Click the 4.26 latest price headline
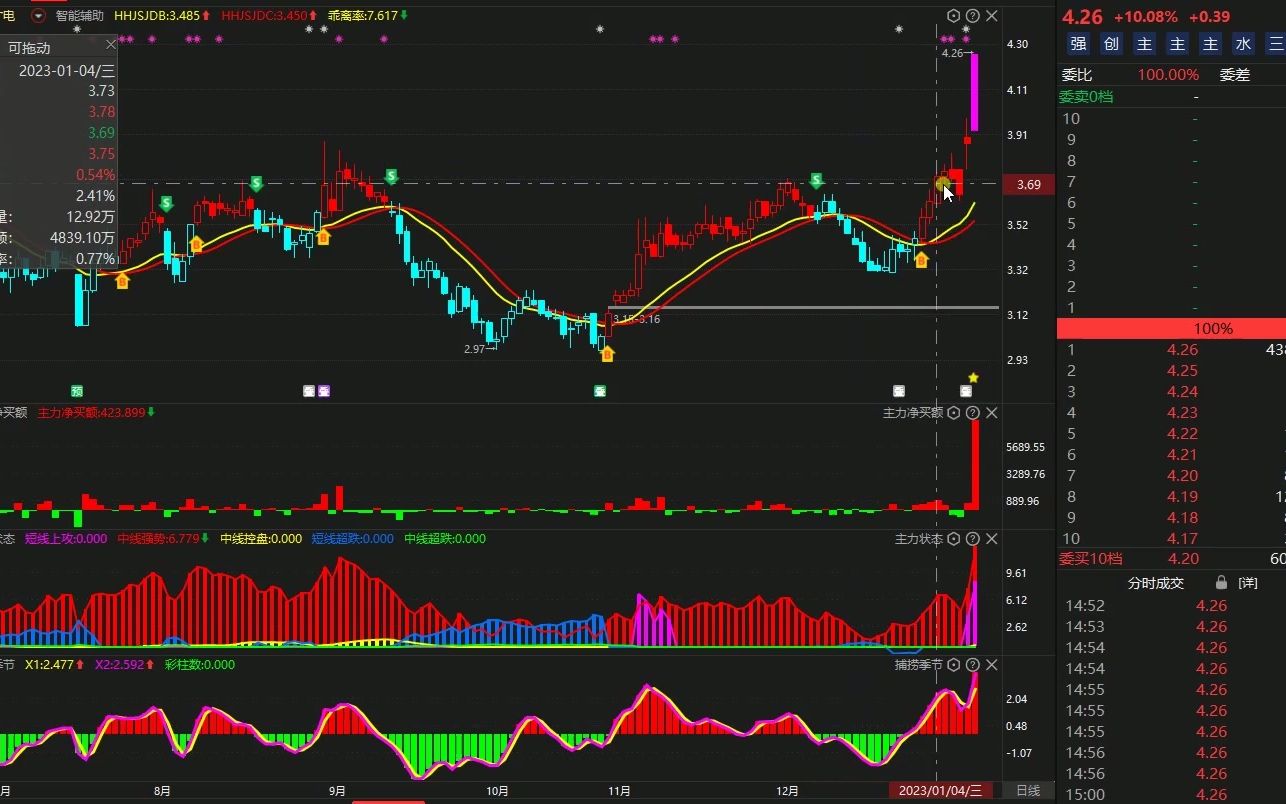This screenshot has height=804, width=1286. click(x=1082, y=17)
